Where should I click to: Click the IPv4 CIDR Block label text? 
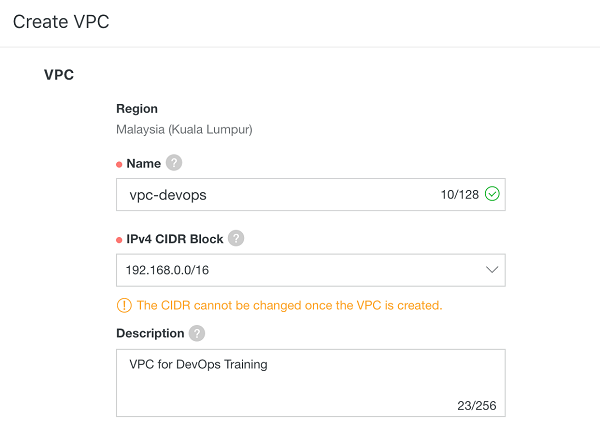(174, 238)
